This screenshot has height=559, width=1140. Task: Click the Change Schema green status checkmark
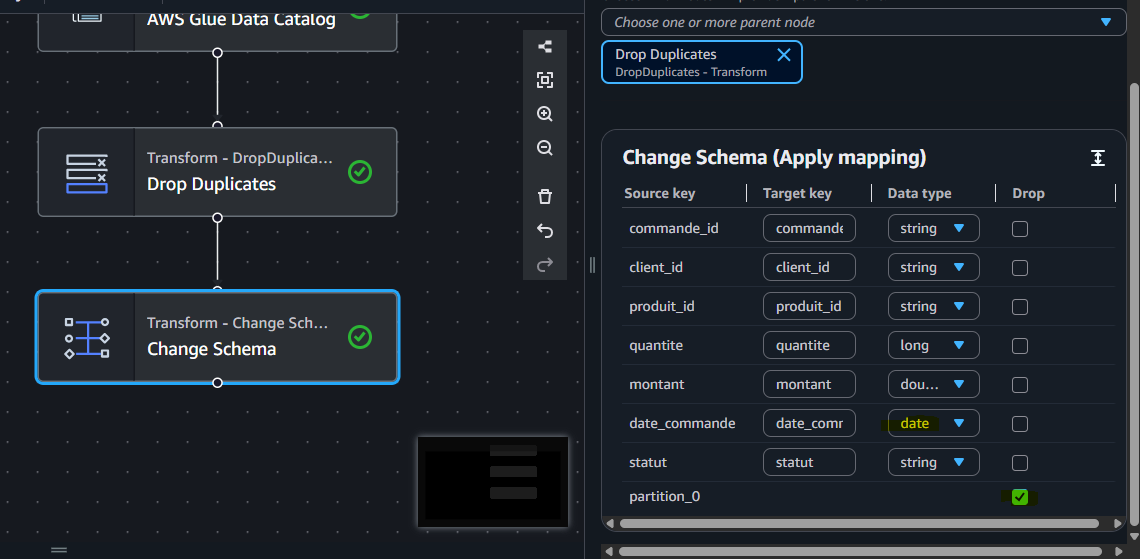(x=360, y=337)
